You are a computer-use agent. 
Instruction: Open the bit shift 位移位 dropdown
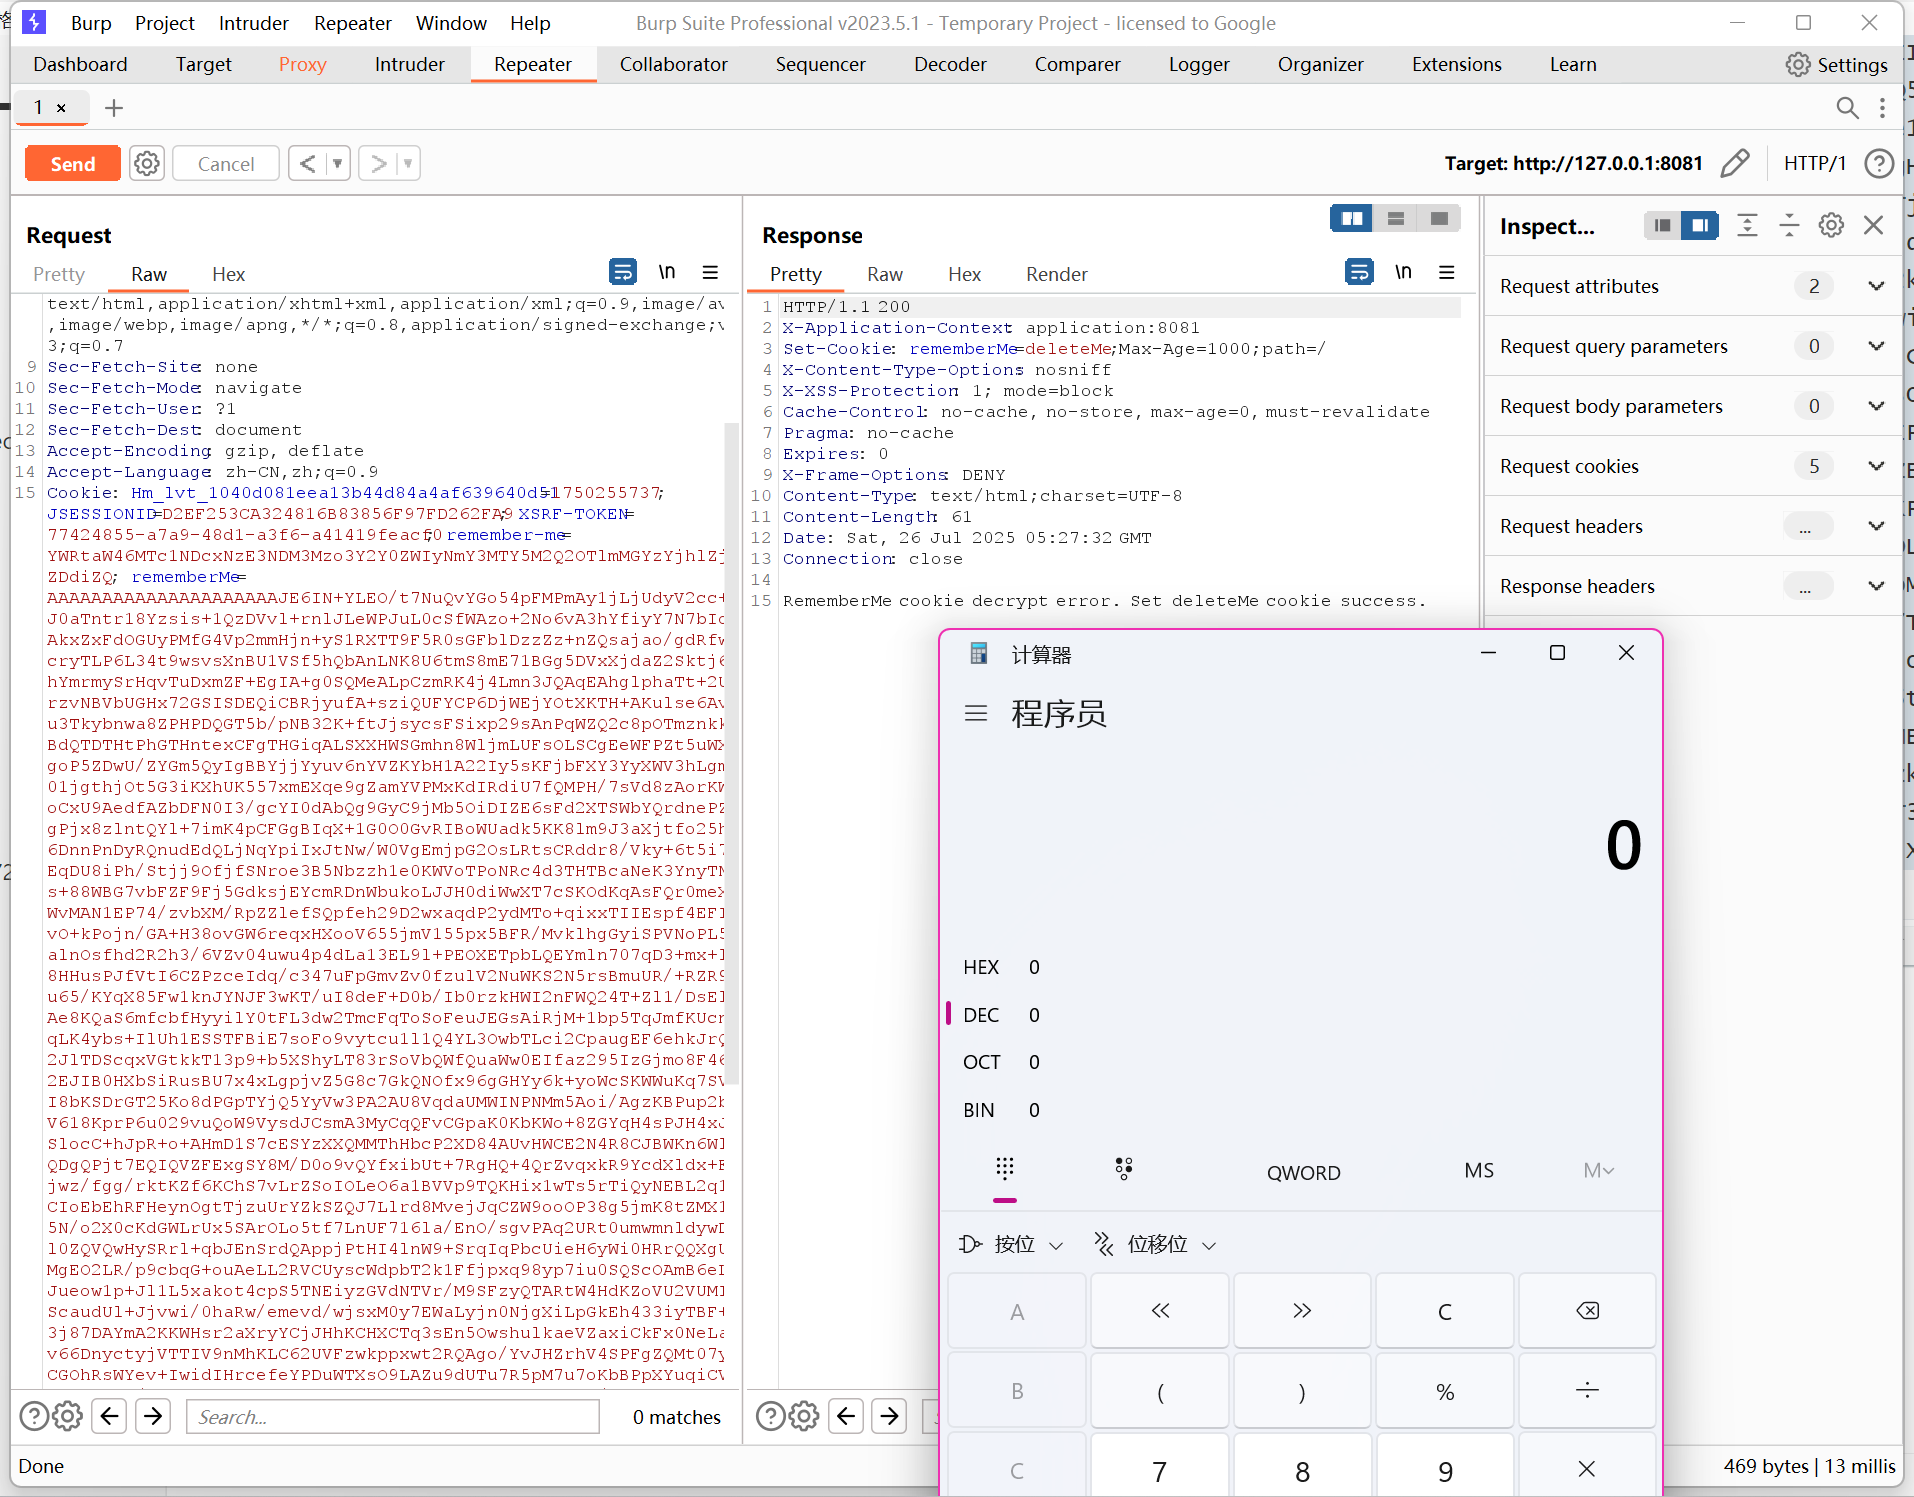pos(1155,1244)
